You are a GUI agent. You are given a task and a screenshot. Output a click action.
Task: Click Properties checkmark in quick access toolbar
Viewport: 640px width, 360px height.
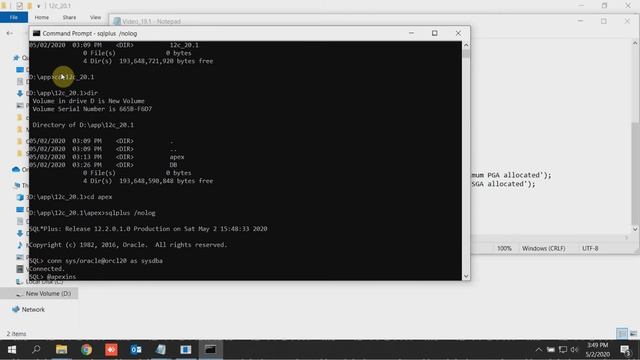pos(20,6)
